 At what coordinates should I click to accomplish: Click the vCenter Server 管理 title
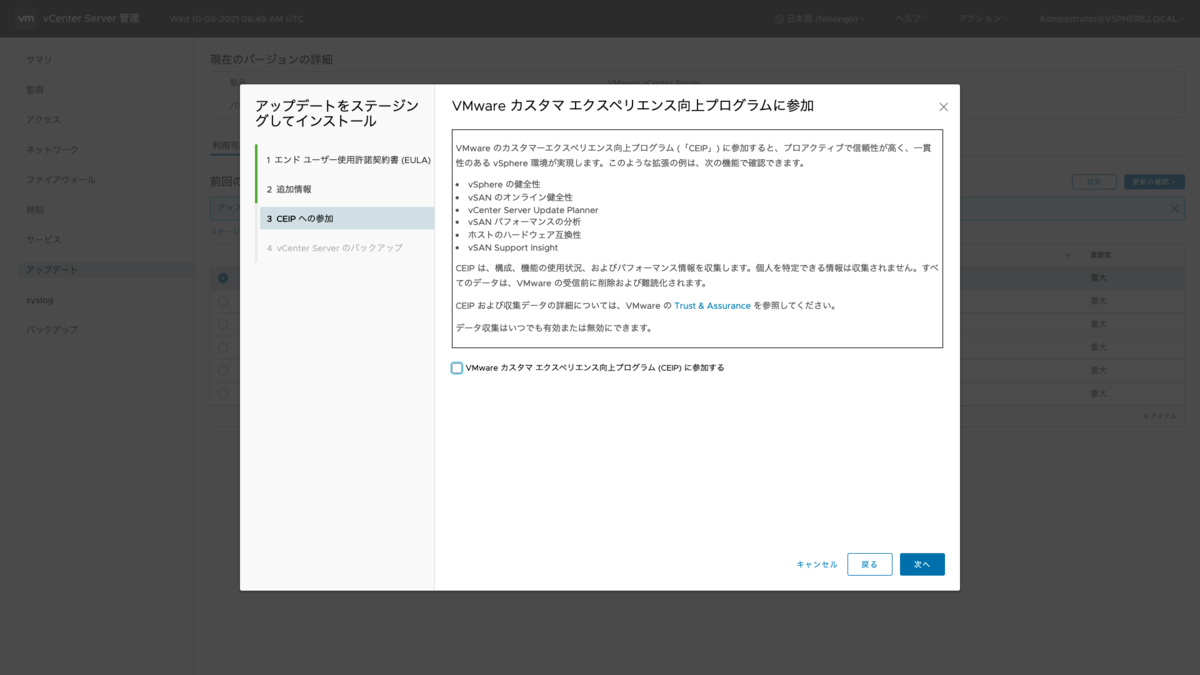pyautogui.click(x=92, y=19)
